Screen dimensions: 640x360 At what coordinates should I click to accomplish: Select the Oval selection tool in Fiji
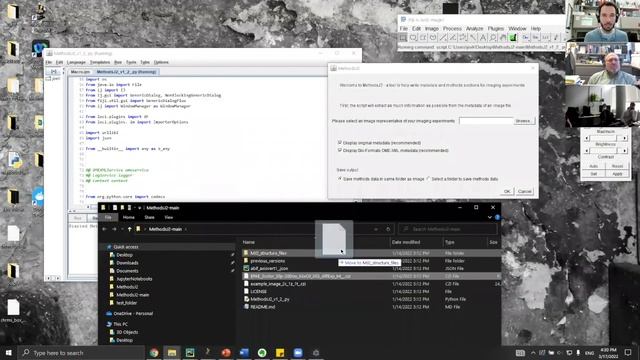coord(413,38)
